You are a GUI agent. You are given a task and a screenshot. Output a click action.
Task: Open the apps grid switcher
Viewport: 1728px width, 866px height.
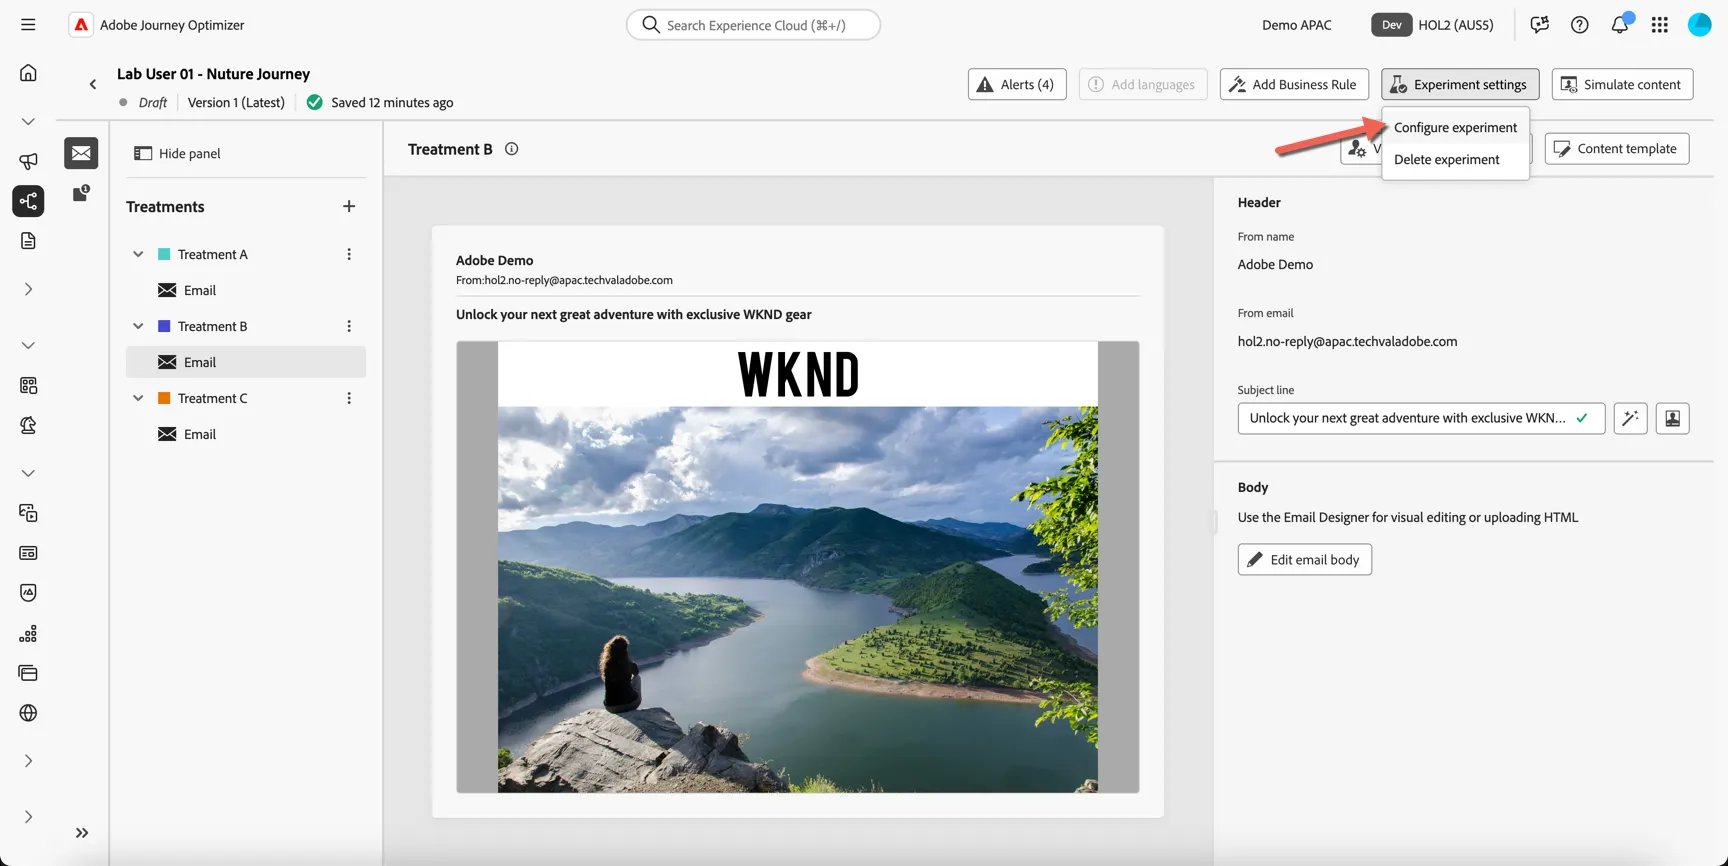coord(1660,25)
